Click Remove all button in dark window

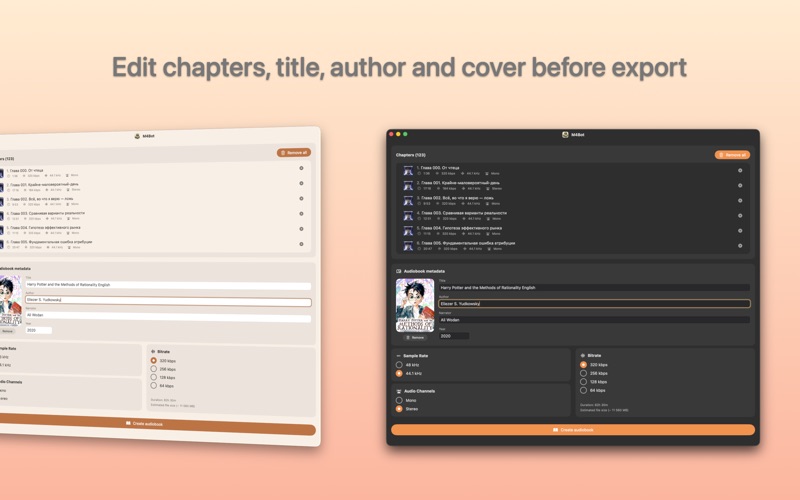[x=732, y=155]
